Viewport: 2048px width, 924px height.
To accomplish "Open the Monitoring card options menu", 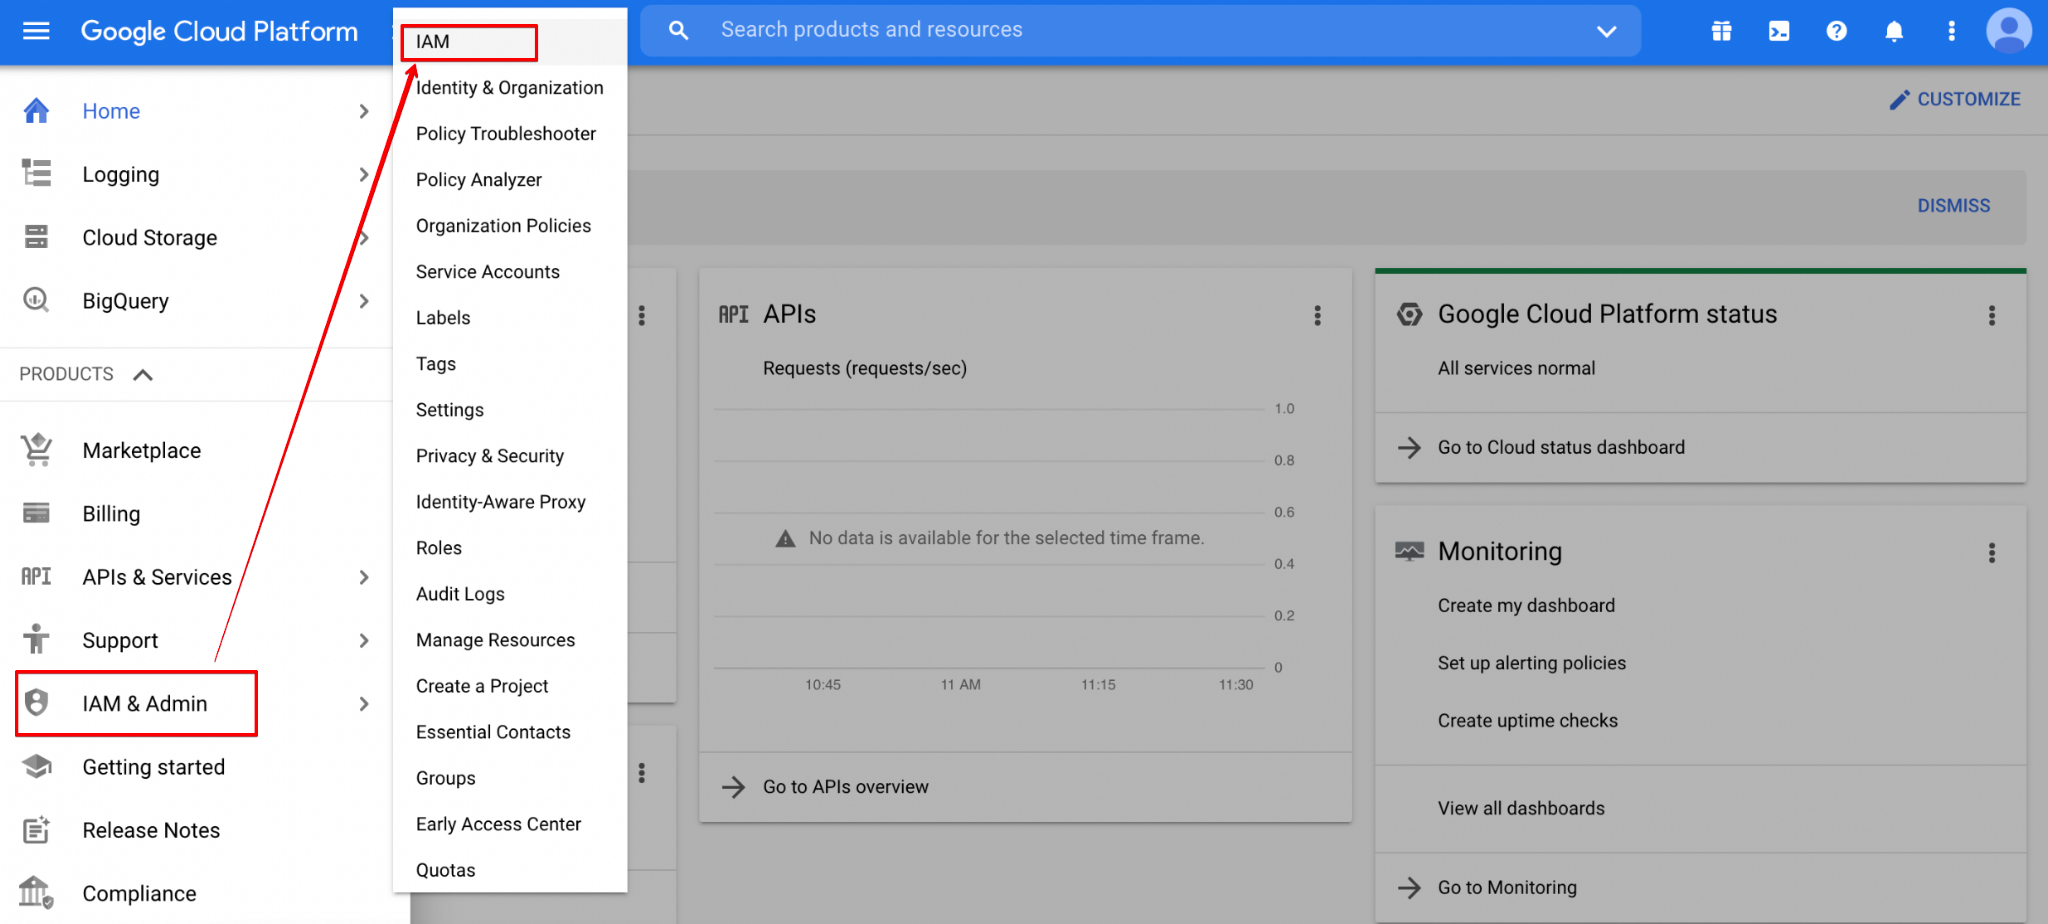I will point(1991,552).
